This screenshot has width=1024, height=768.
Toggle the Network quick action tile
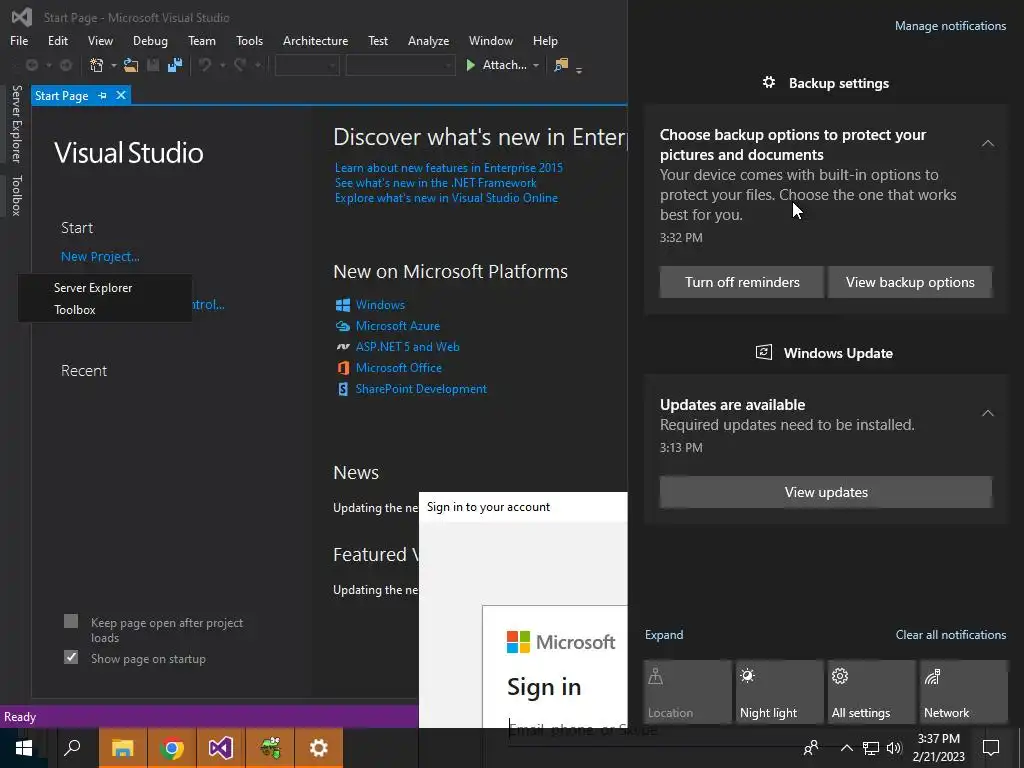tap(964, 692)
